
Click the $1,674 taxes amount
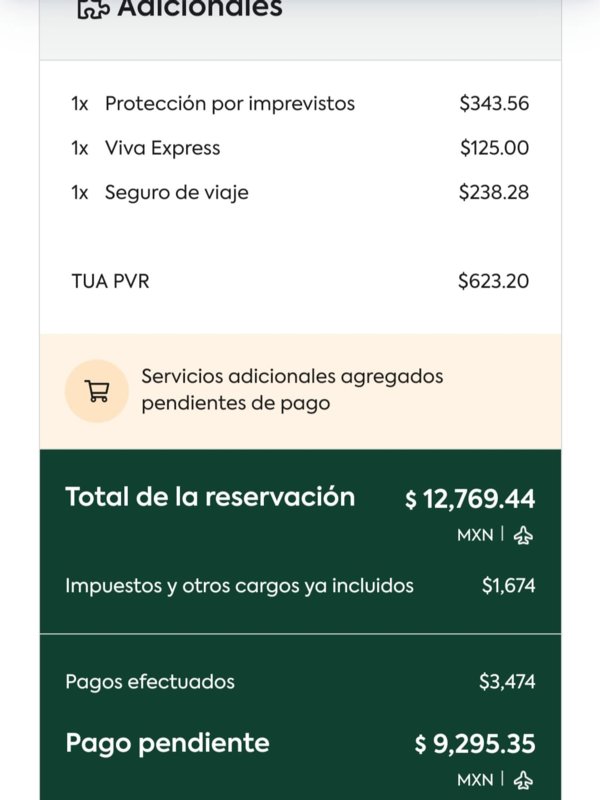[x=508, y=586]
